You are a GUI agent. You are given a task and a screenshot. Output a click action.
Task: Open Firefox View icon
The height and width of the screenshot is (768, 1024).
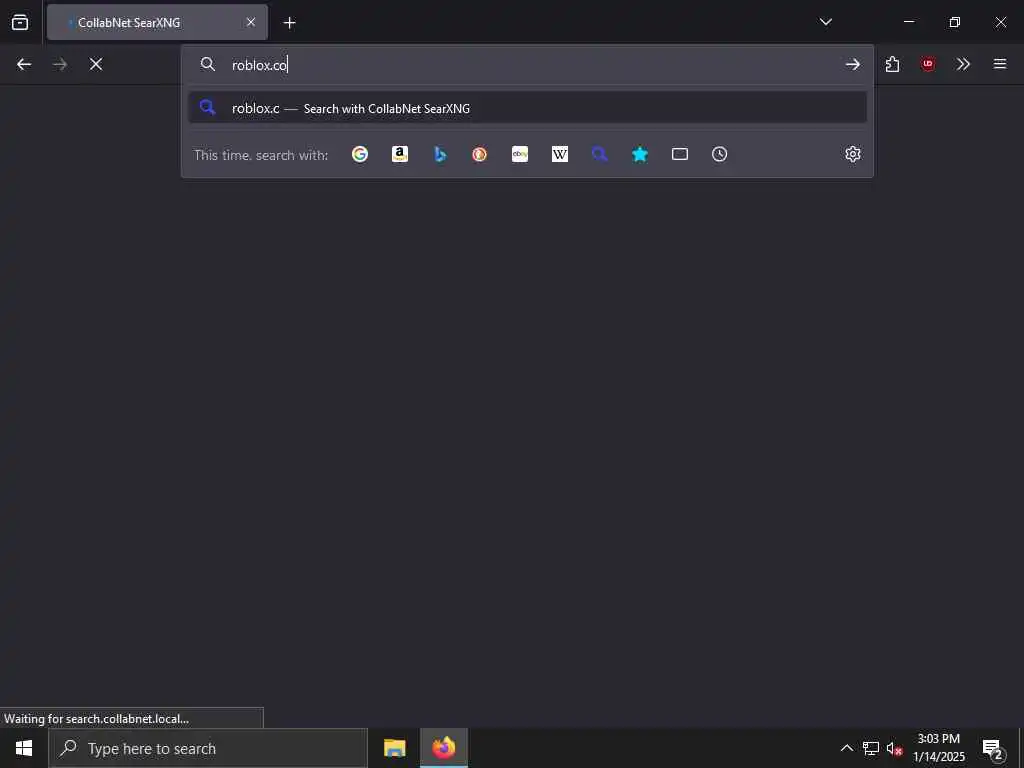click(x=20, y=22)
